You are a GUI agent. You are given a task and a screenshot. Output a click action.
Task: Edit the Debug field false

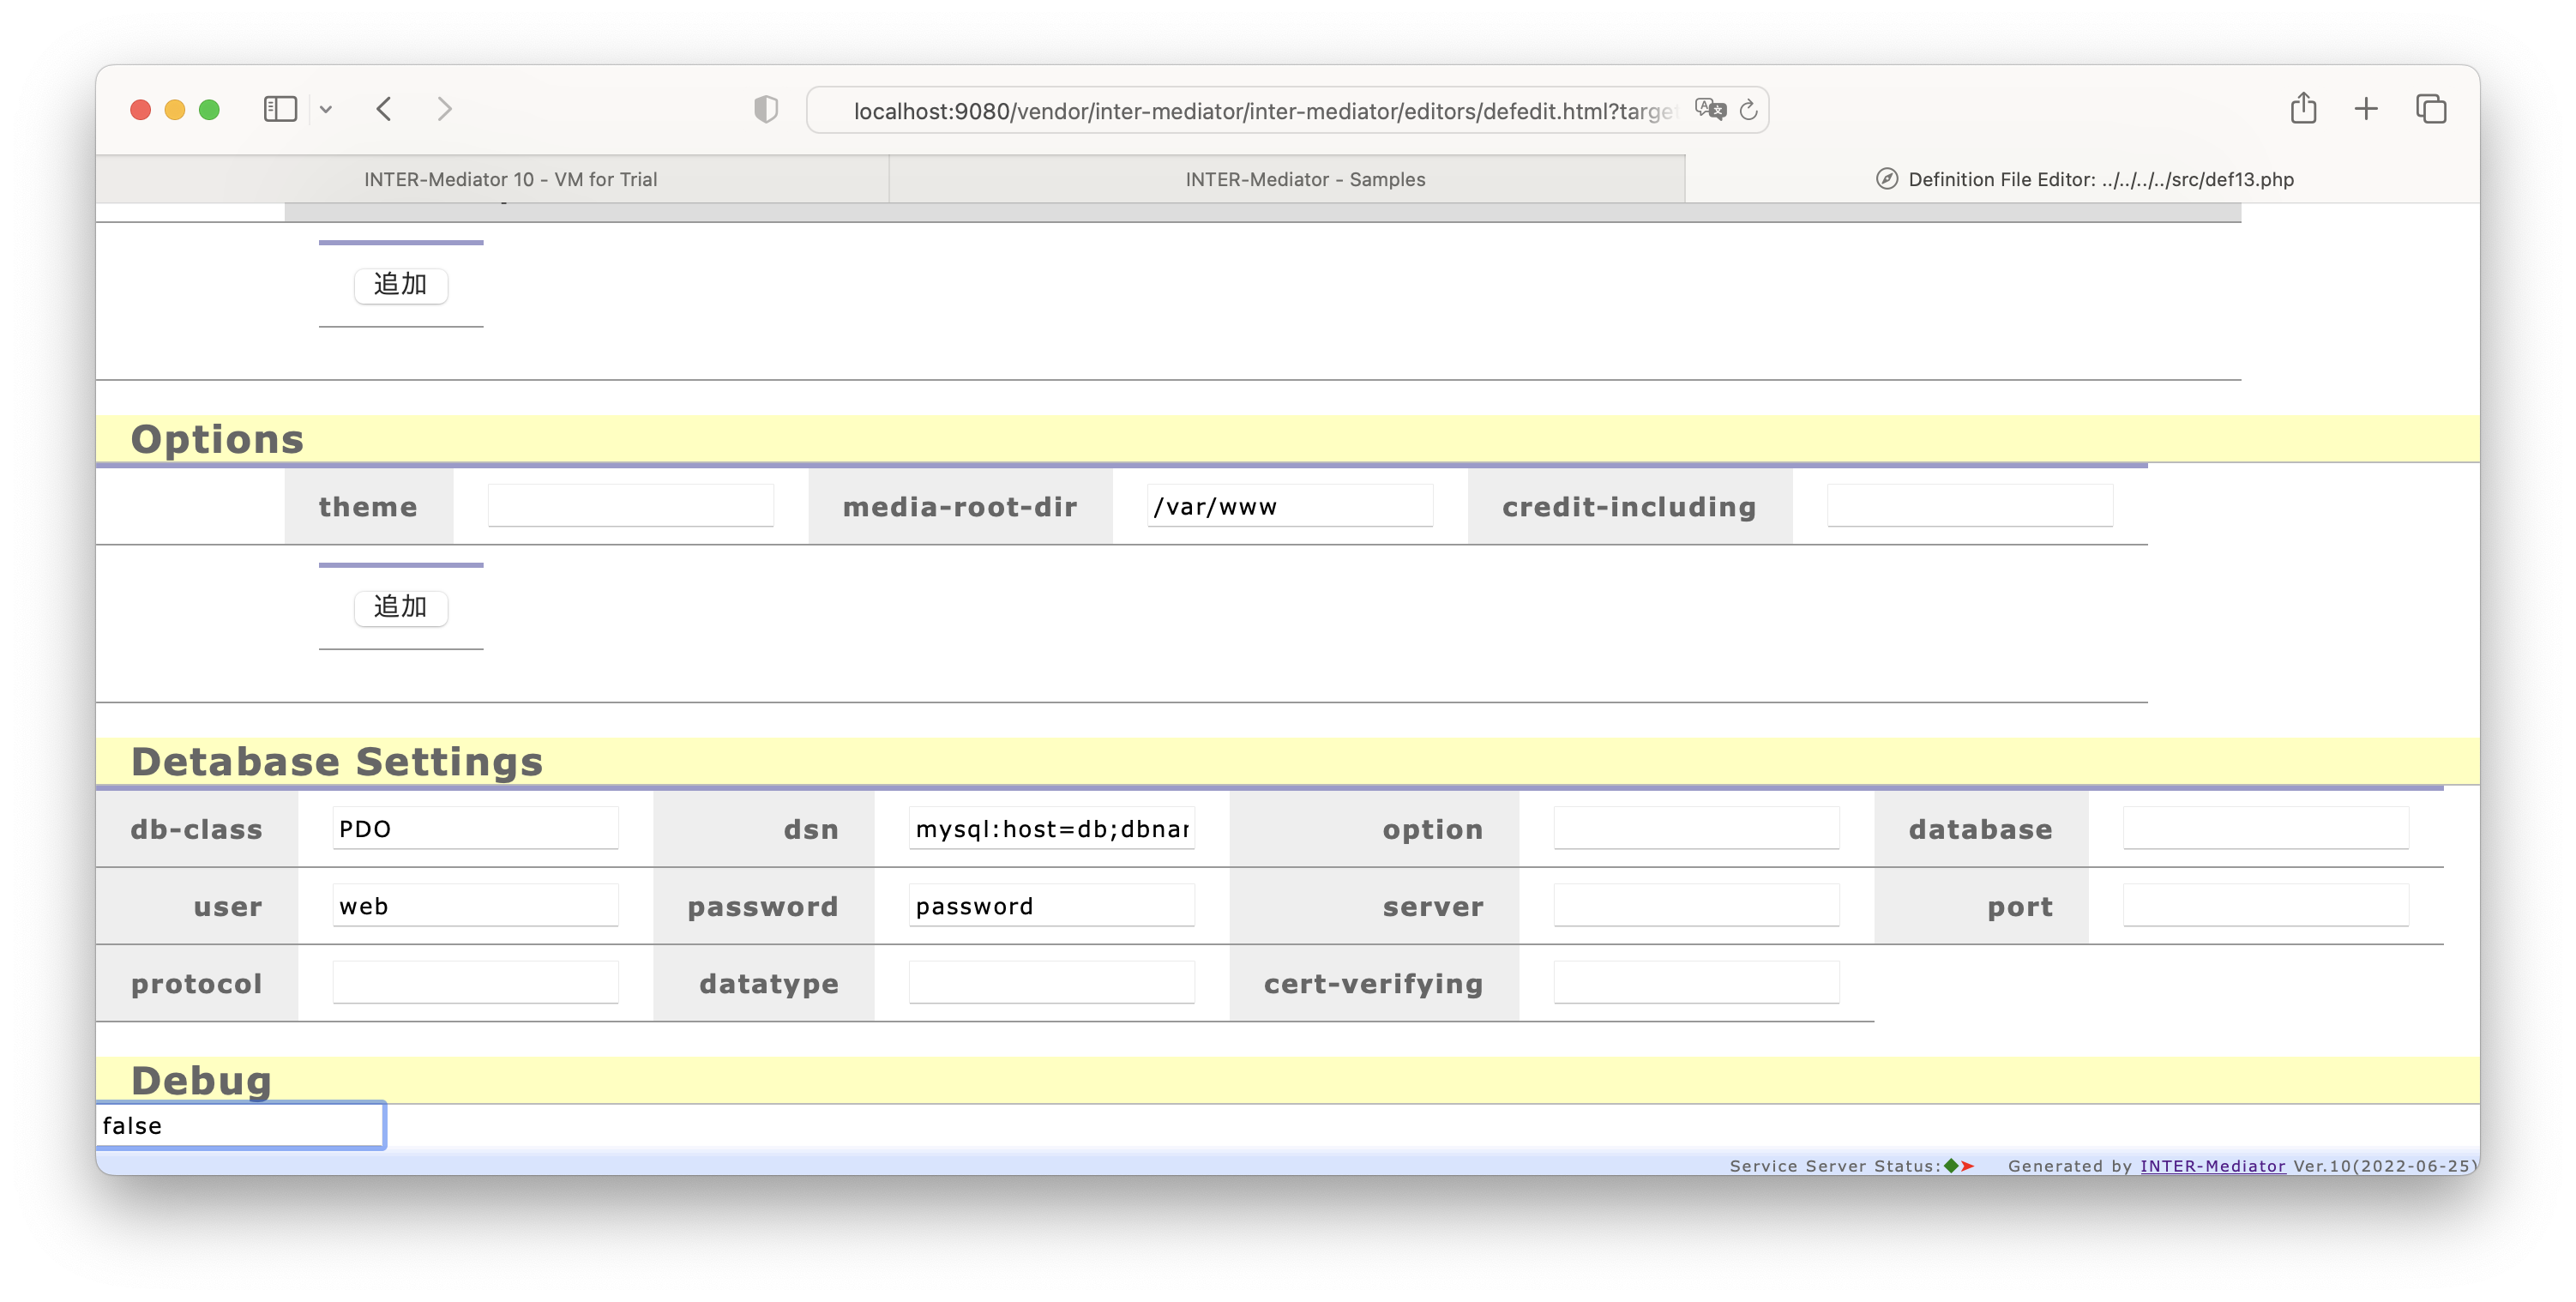[x=240, y=1125]
